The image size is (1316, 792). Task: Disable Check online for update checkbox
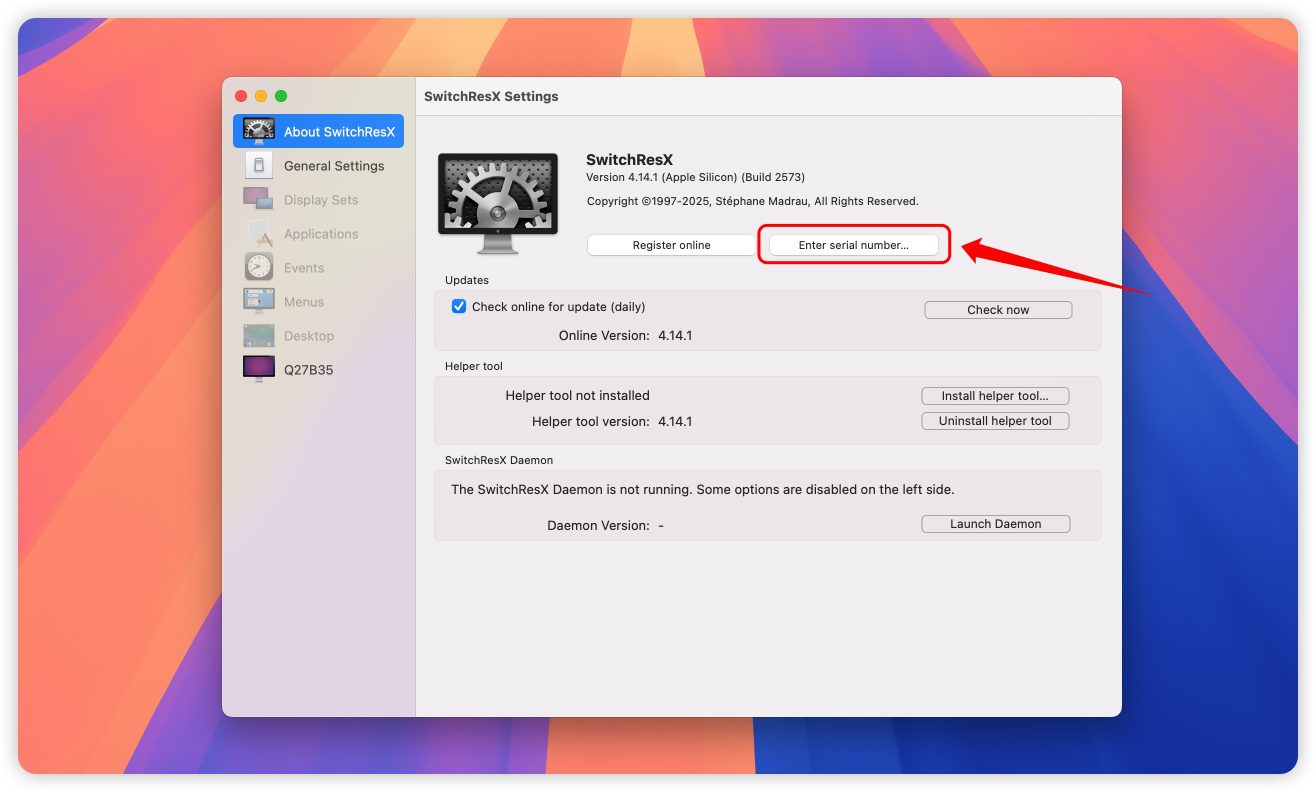pyautogui.click(x=459, y=307)
